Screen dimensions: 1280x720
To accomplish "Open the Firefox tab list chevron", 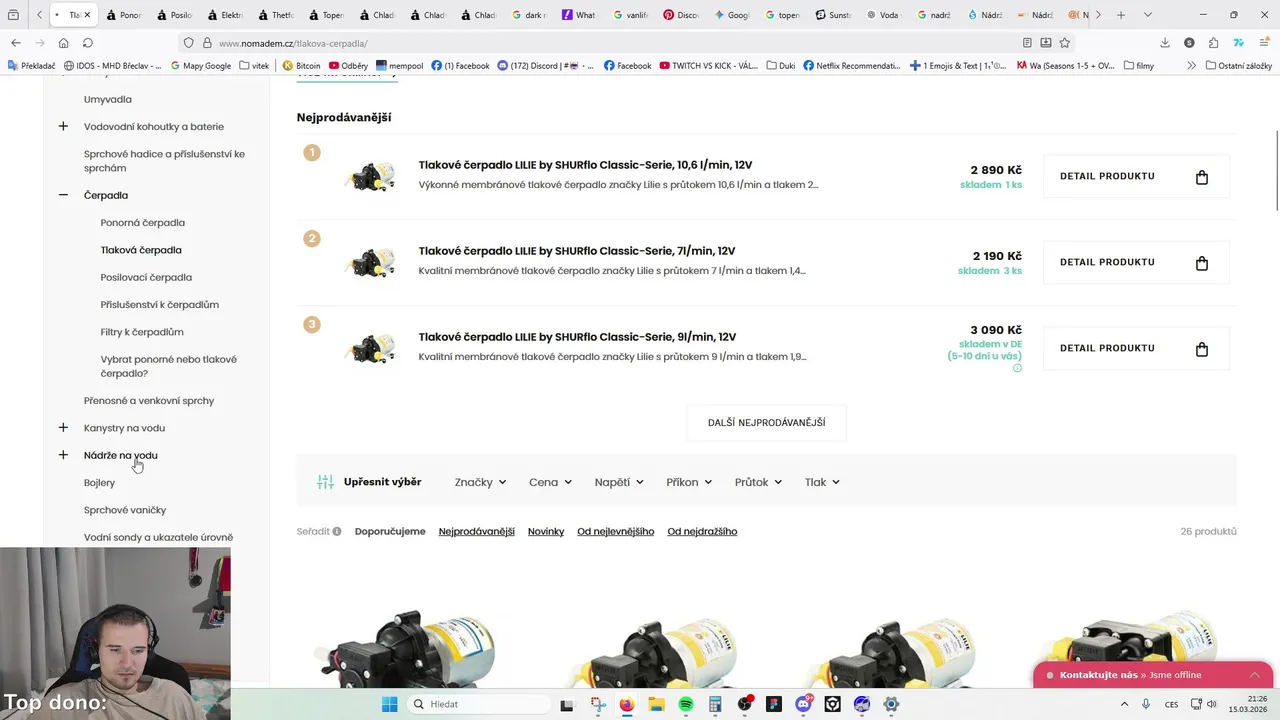I will (1147, 15).
